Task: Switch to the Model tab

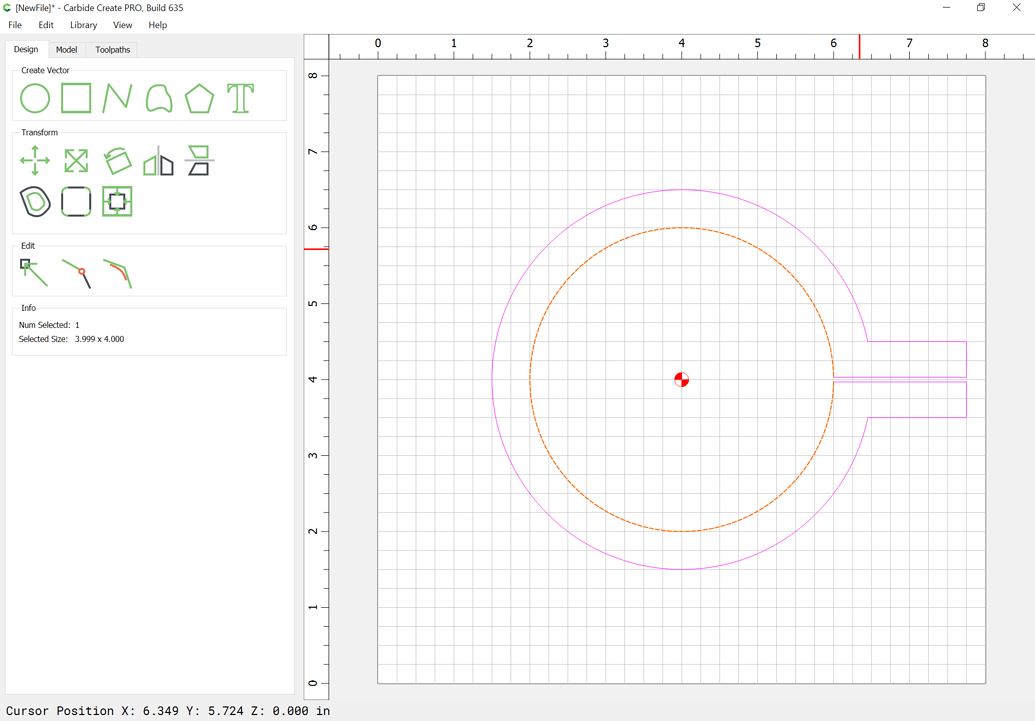Action: (x=66, y=49)
